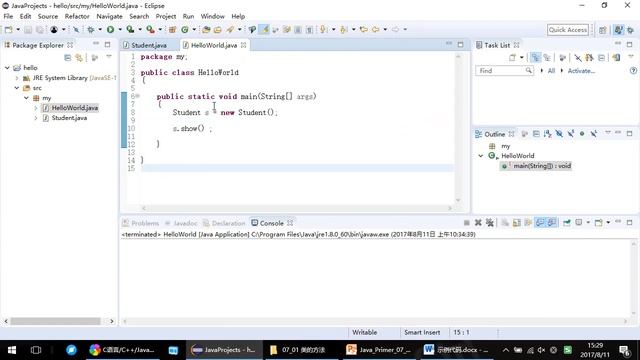Open Package Explorer view menu triangle
Image resolution: width=640 pixels, height=360 pixels.
pos(109,57)
